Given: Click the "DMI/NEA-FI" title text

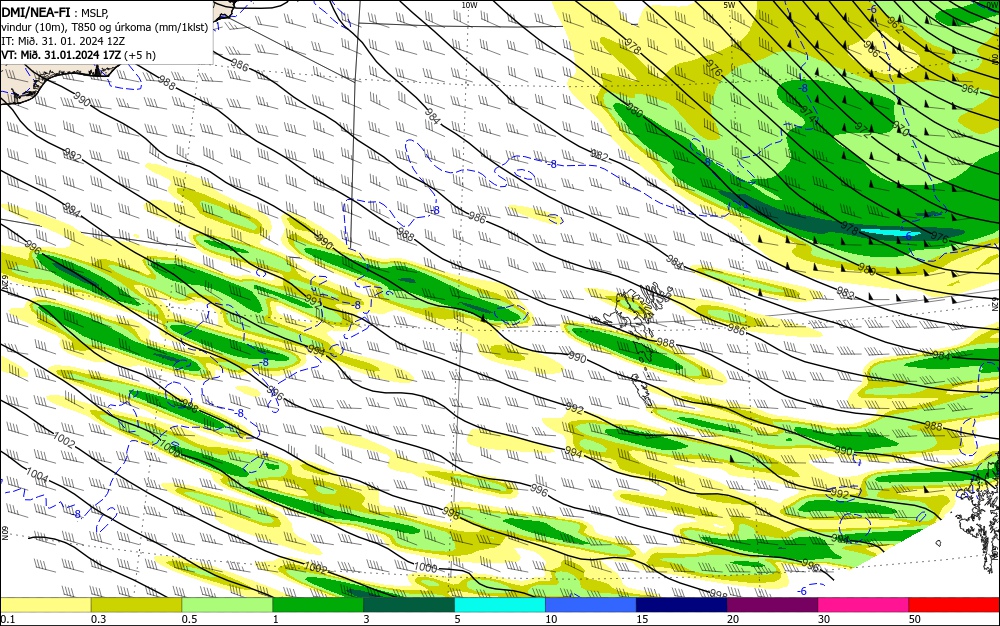Looking at the screenshot, I should click(36, 11).
